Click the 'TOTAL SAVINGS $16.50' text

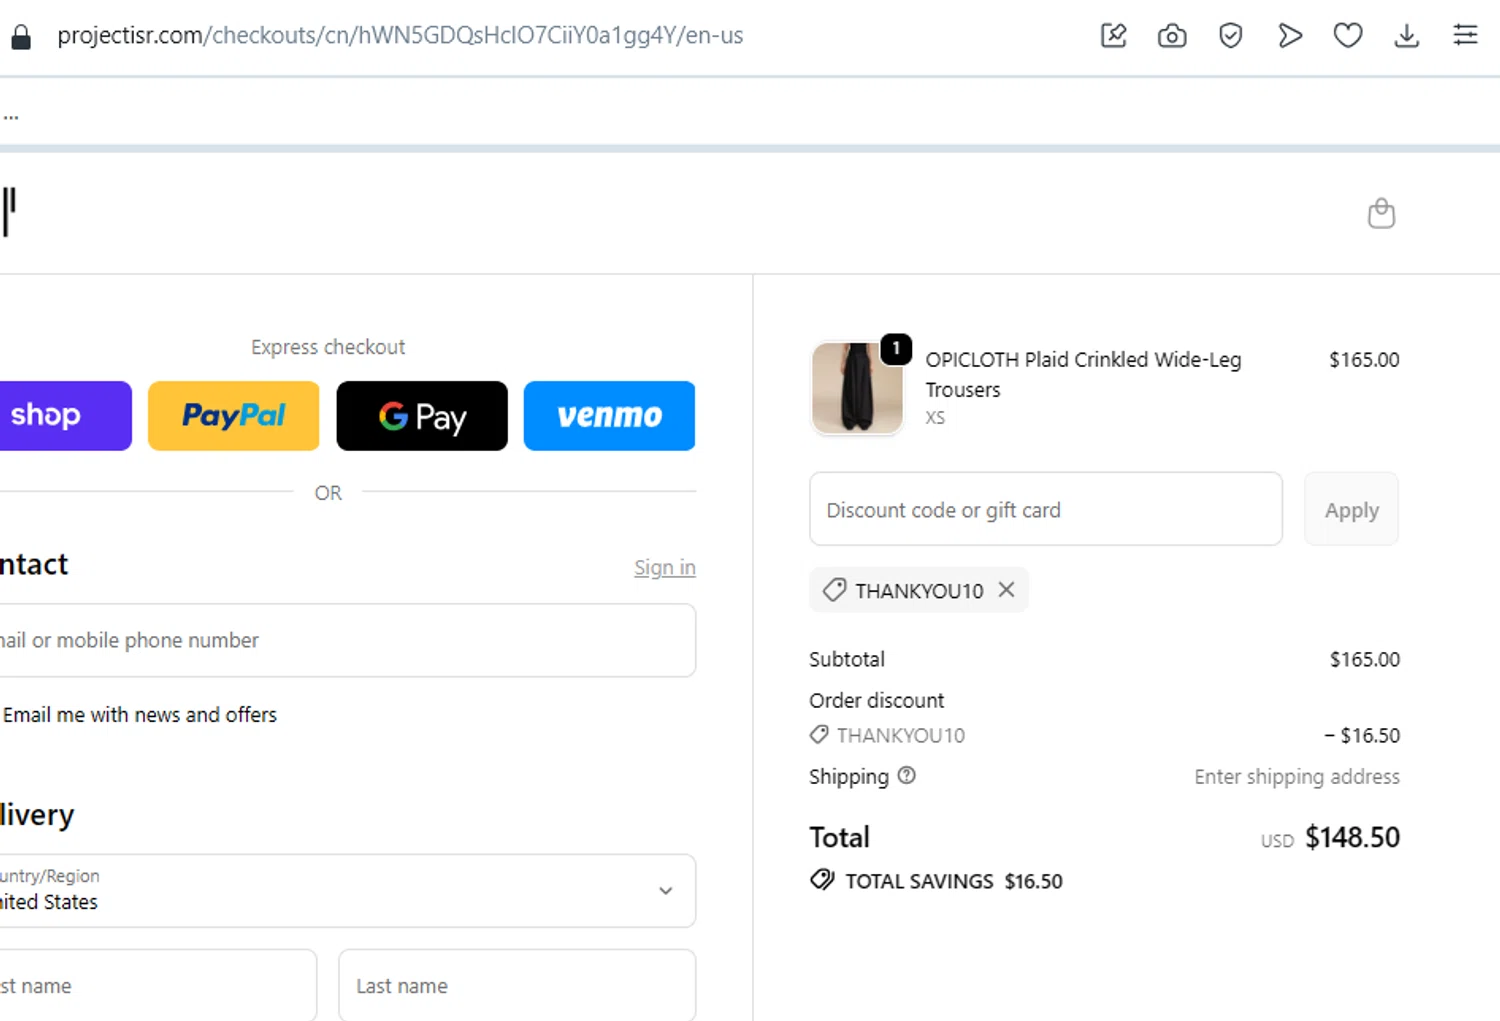pyautogui.click(x=954, y=881)
